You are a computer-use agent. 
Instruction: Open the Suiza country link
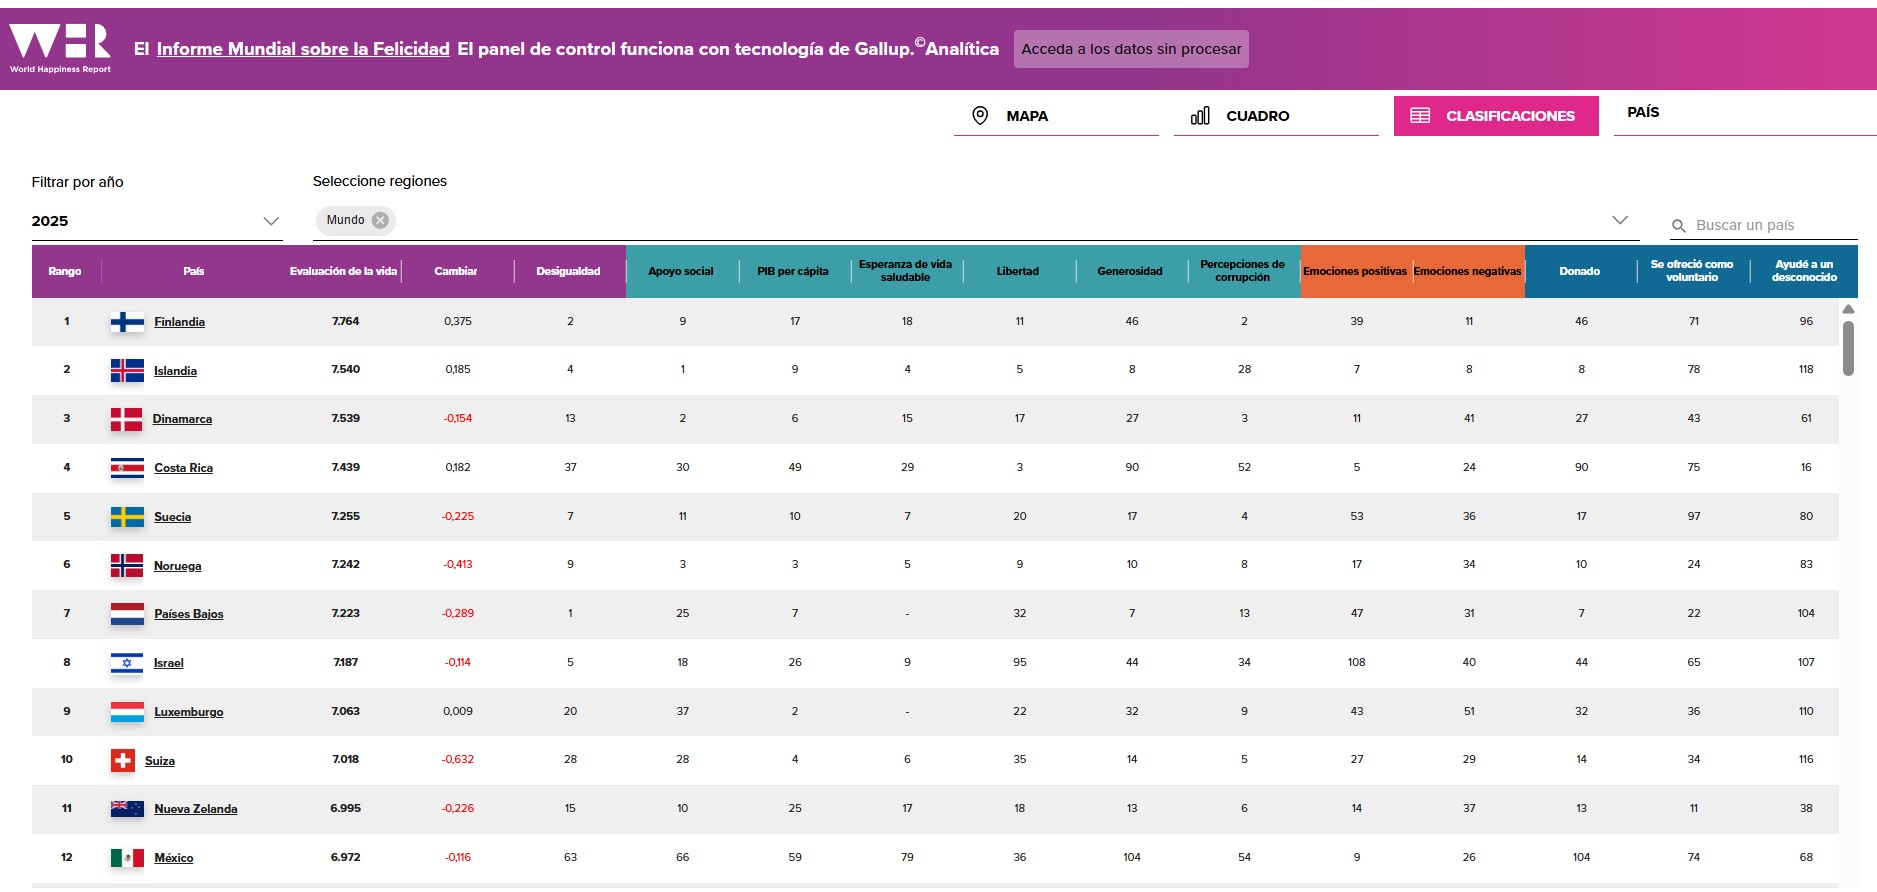[x=159, y=761]
